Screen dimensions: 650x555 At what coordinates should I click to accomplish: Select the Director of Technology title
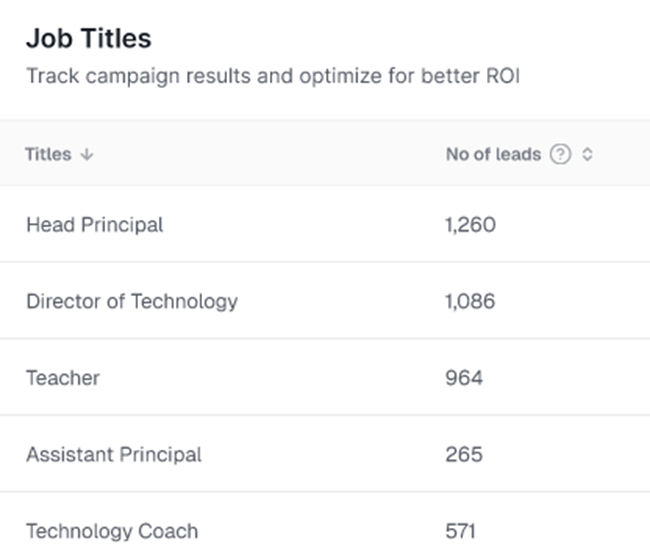(x=132, y=301)
